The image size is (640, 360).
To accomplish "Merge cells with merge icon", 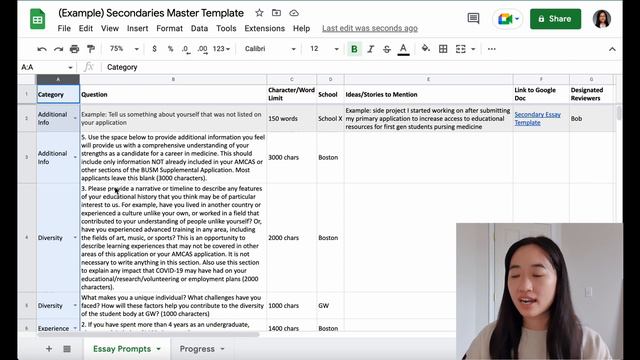I will pyautogui.click(x=460, y=49).
